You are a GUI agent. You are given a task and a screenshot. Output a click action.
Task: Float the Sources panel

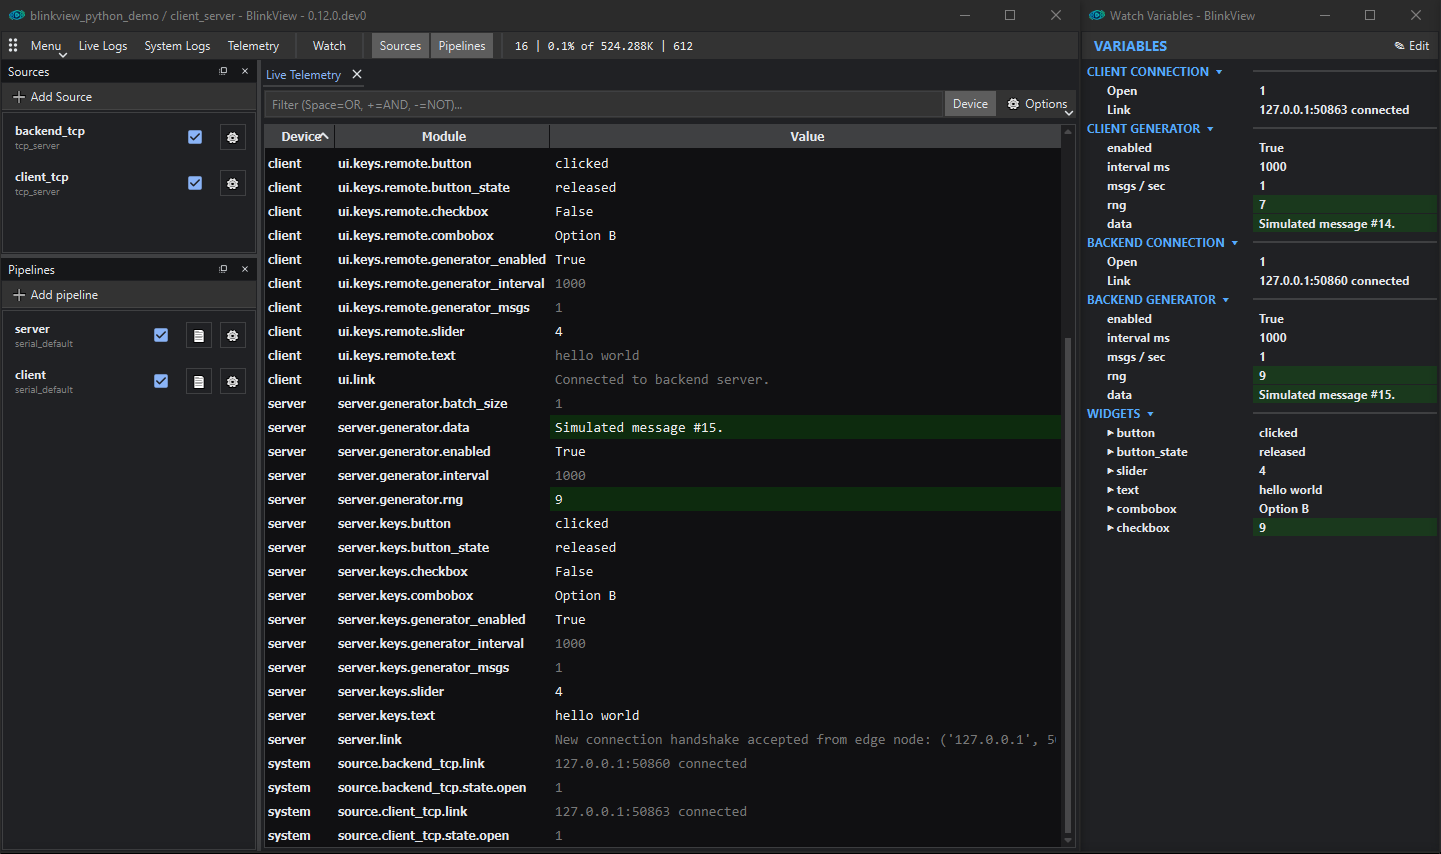223,71
